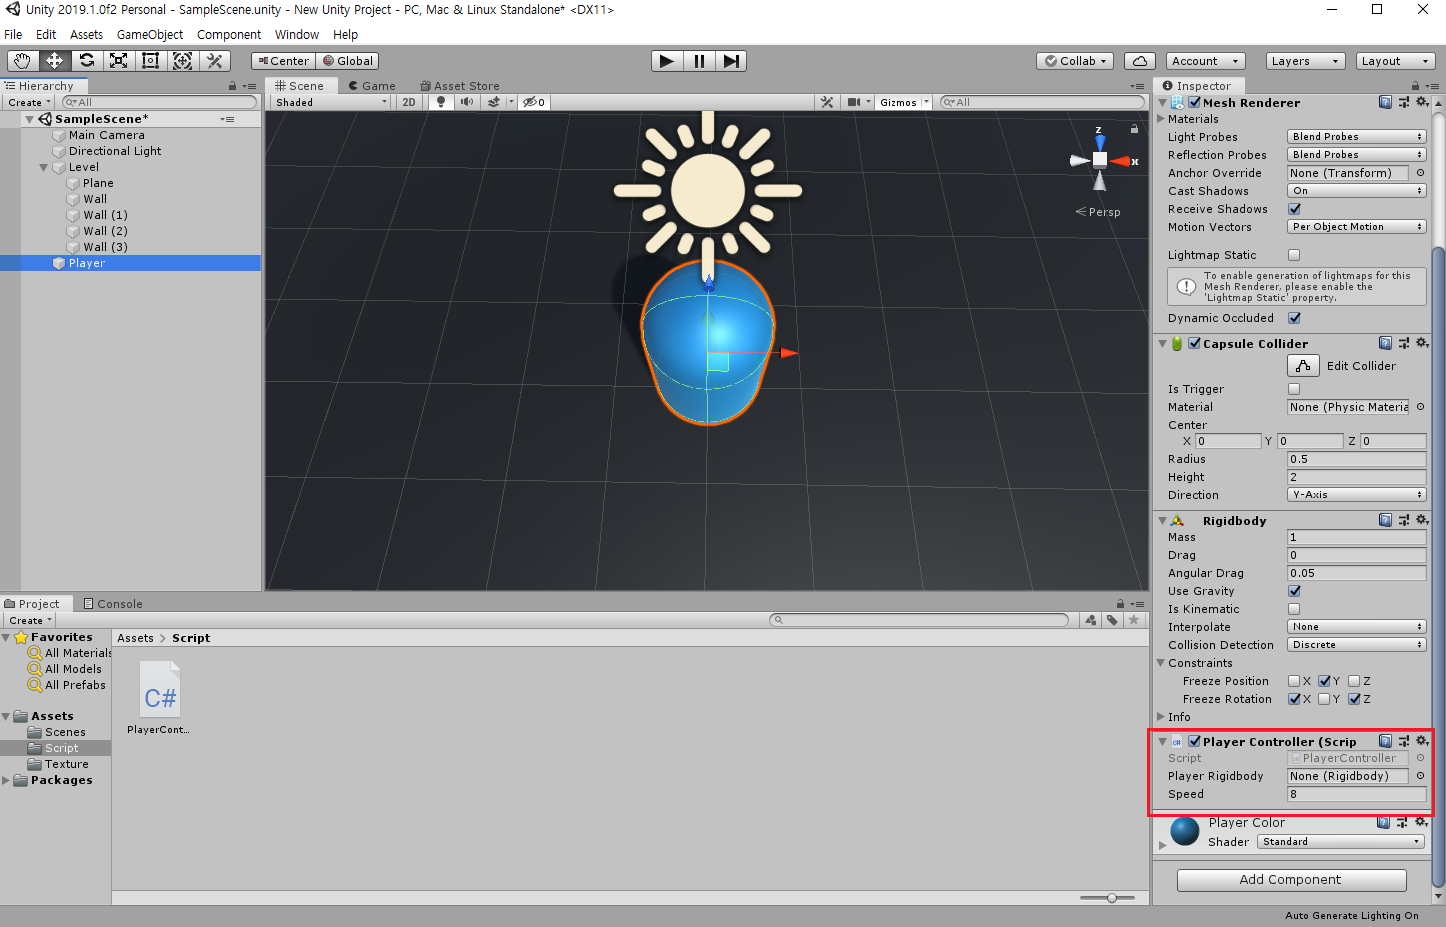Open Gizmos dropdown
Screen dimensions: 1446x927
point(904,102)
